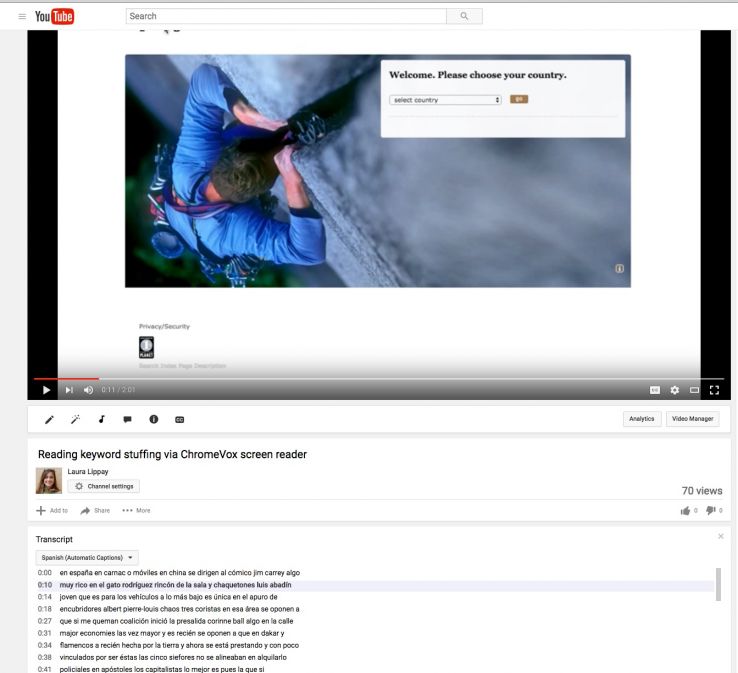Open the Audio music note tool
Screen dimensions: 738x673
(102, 419)
